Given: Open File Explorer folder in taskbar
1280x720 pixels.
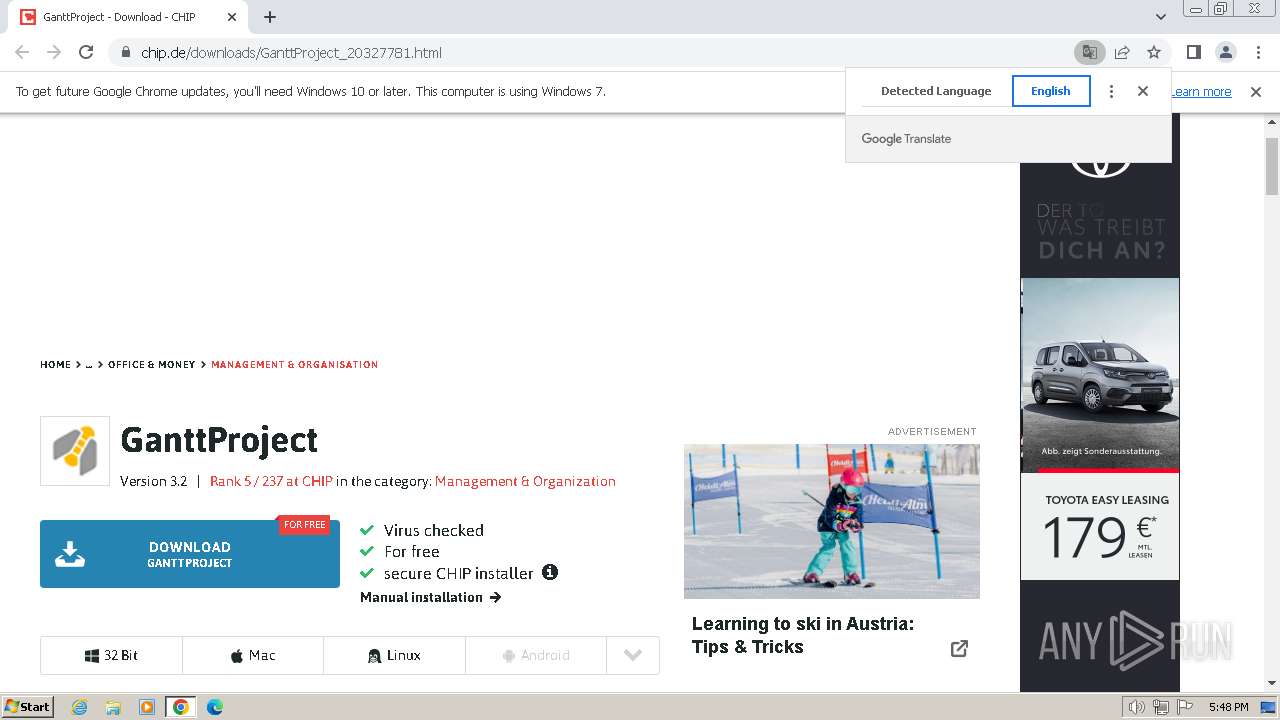Looking at the screenshot, I should coord(113,707).
